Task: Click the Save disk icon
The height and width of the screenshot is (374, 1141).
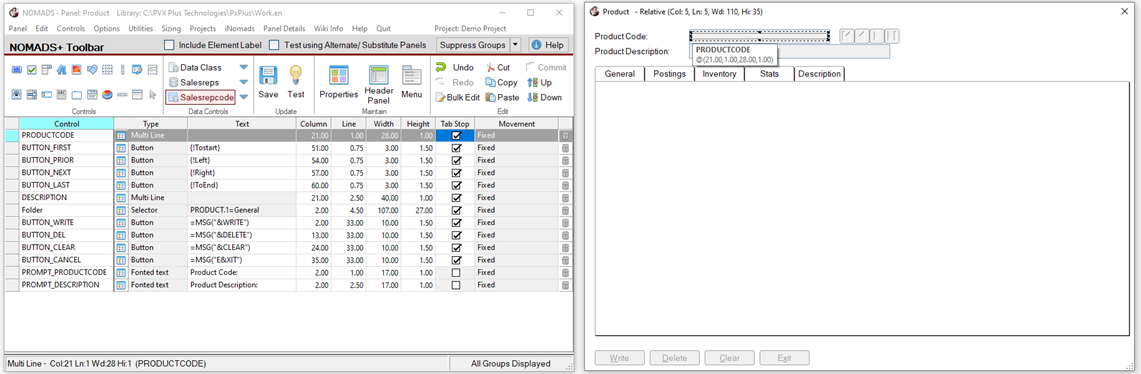Action: (x=269, y=76)
